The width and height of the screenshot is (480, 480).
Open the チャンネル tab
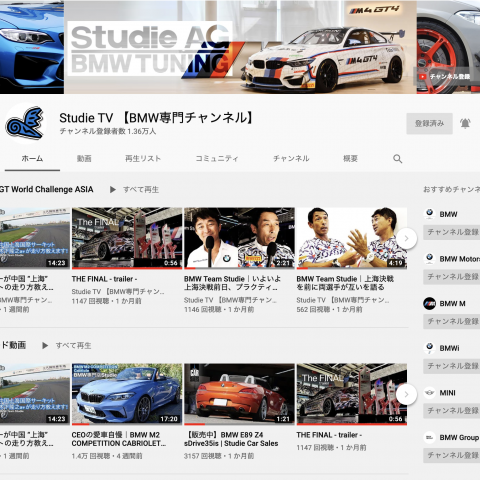(x=291, y=159)
